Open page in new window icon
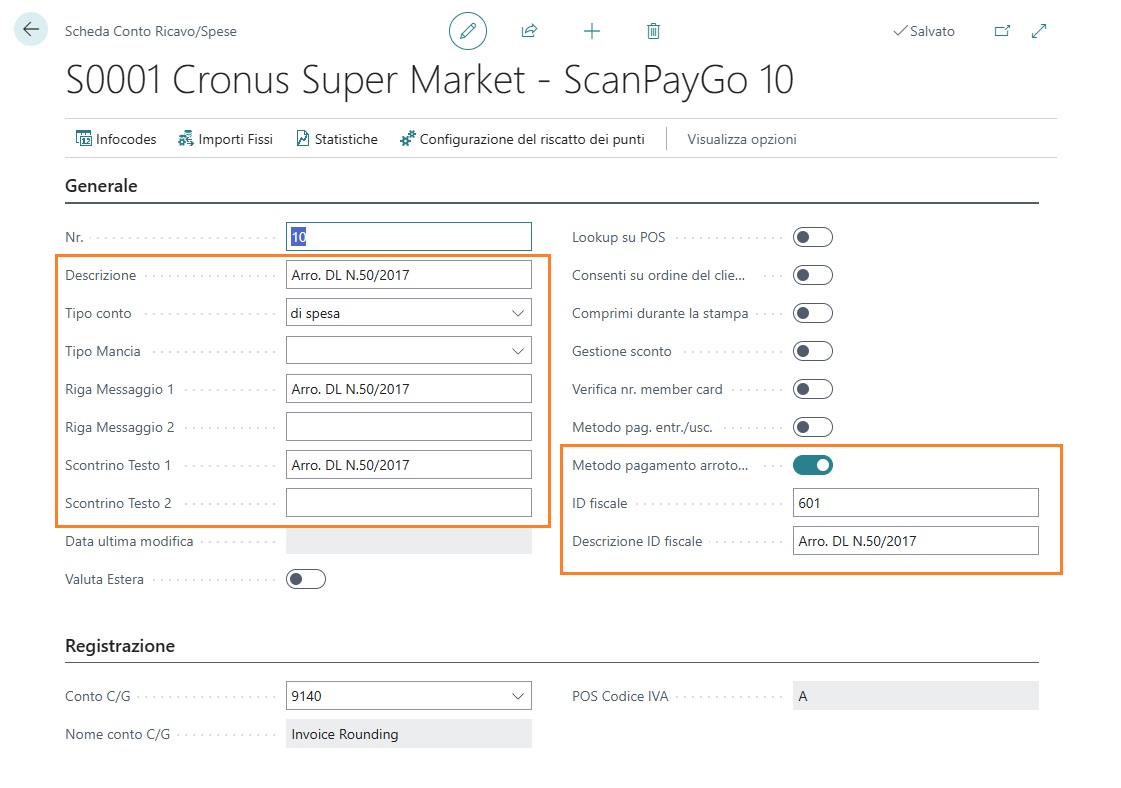The height and width of the screenshot is (788, 1121). tap(1001, 31)
